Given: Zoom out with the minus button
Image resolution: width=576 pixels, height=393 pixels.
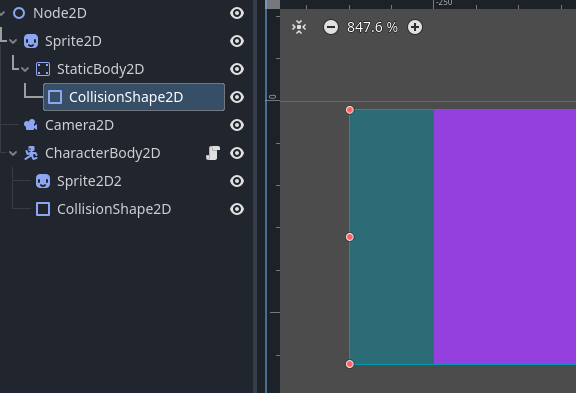Looking at the screenshot, I should point(331,27).
